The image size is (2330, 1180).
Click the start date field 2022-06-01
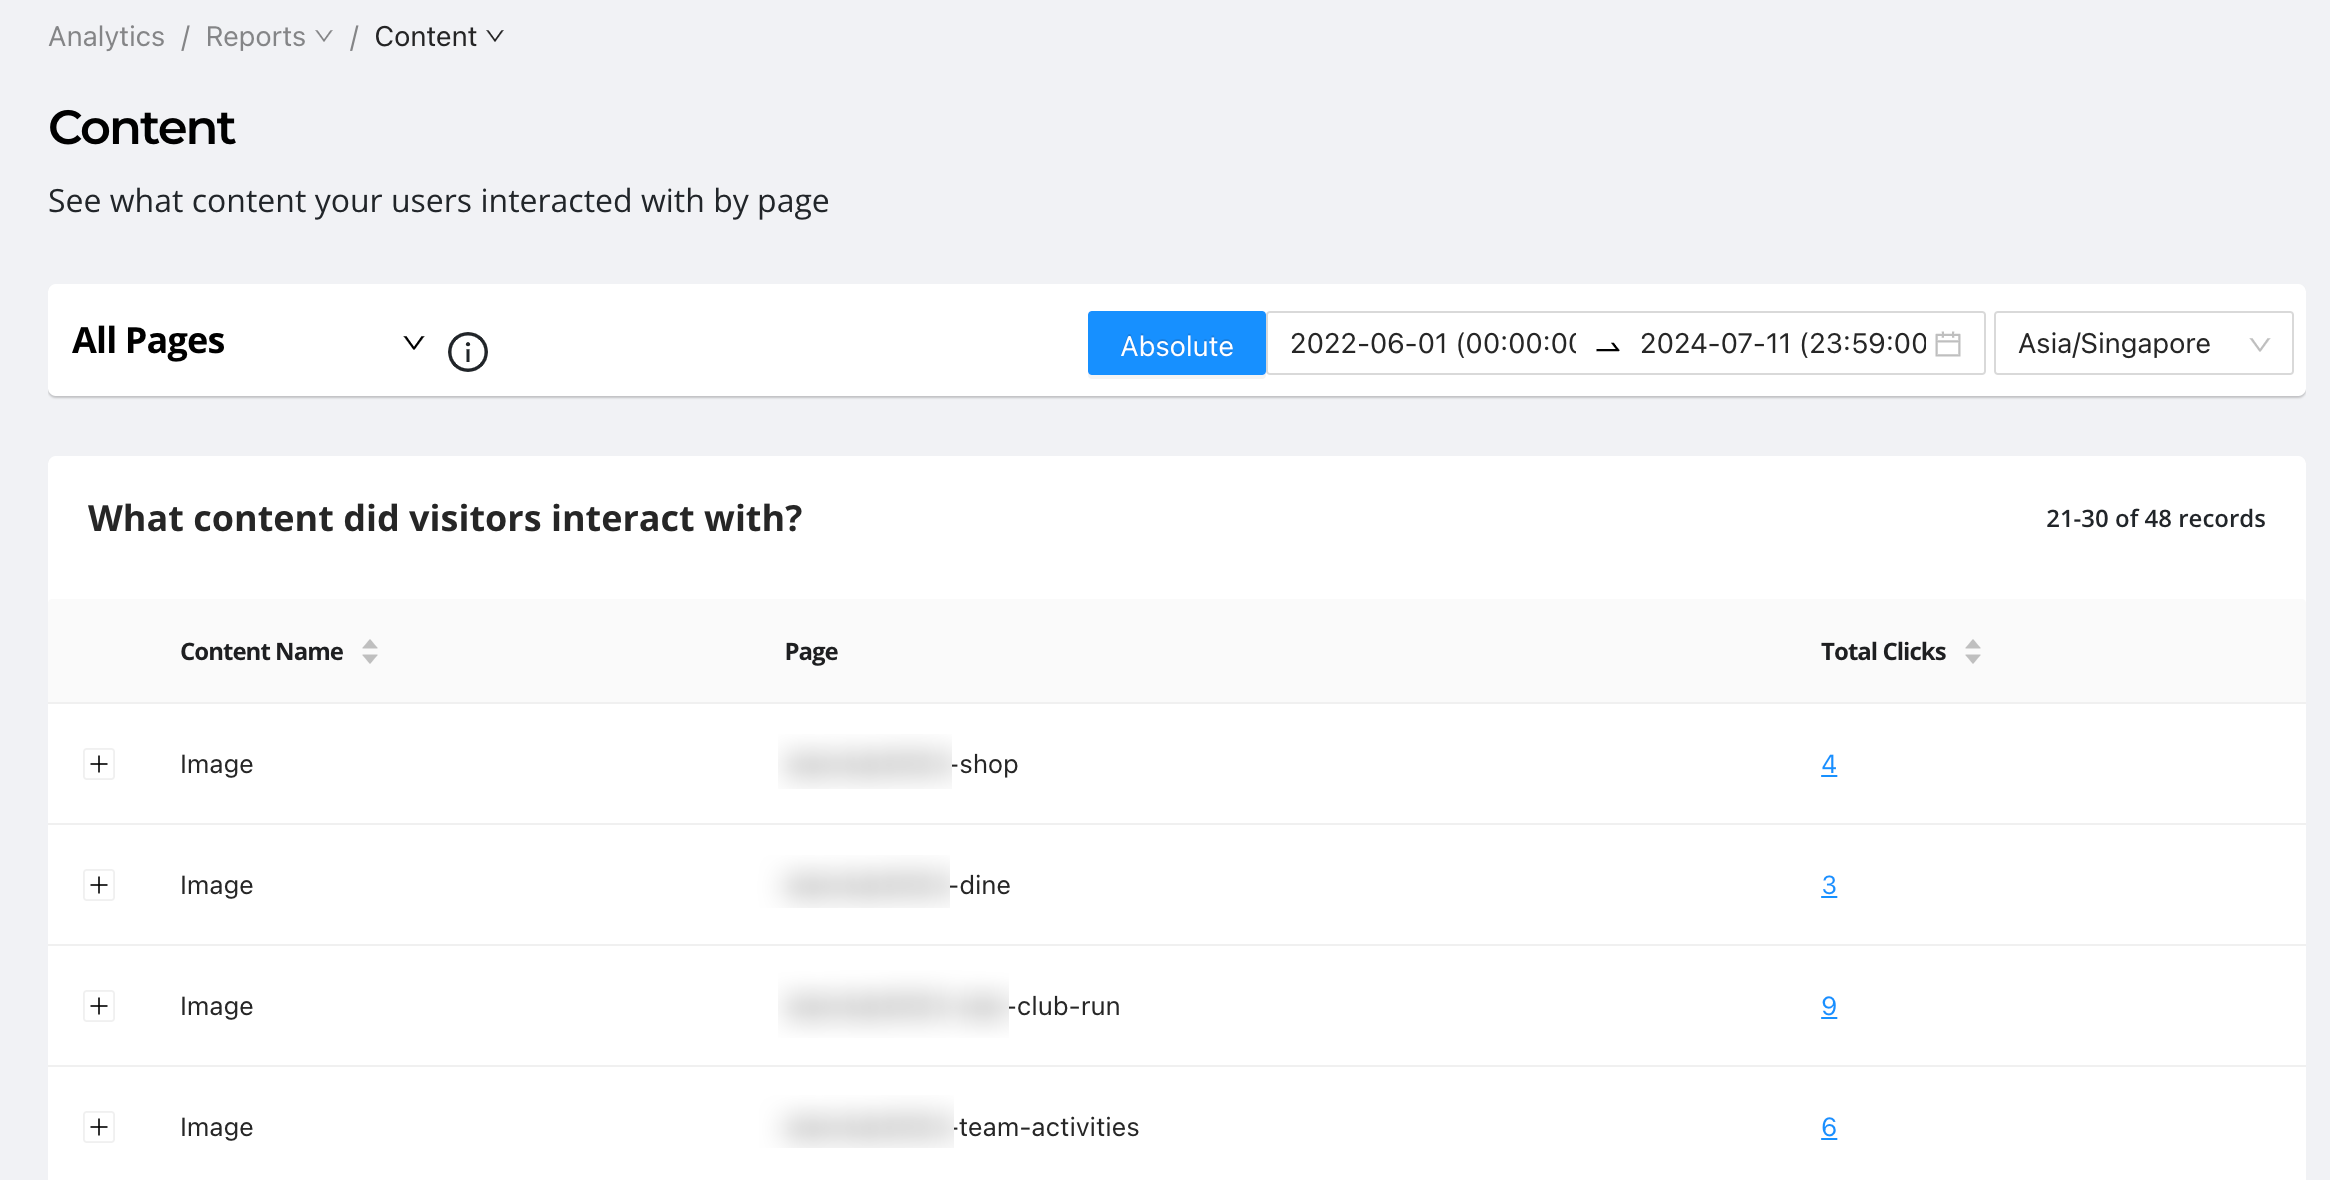coord(1432,344)
